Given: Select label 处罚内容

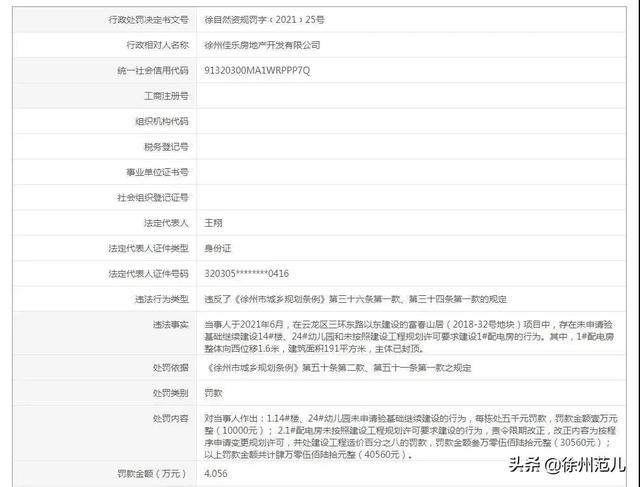Looking at the screenshot, I should coord(171,418).
